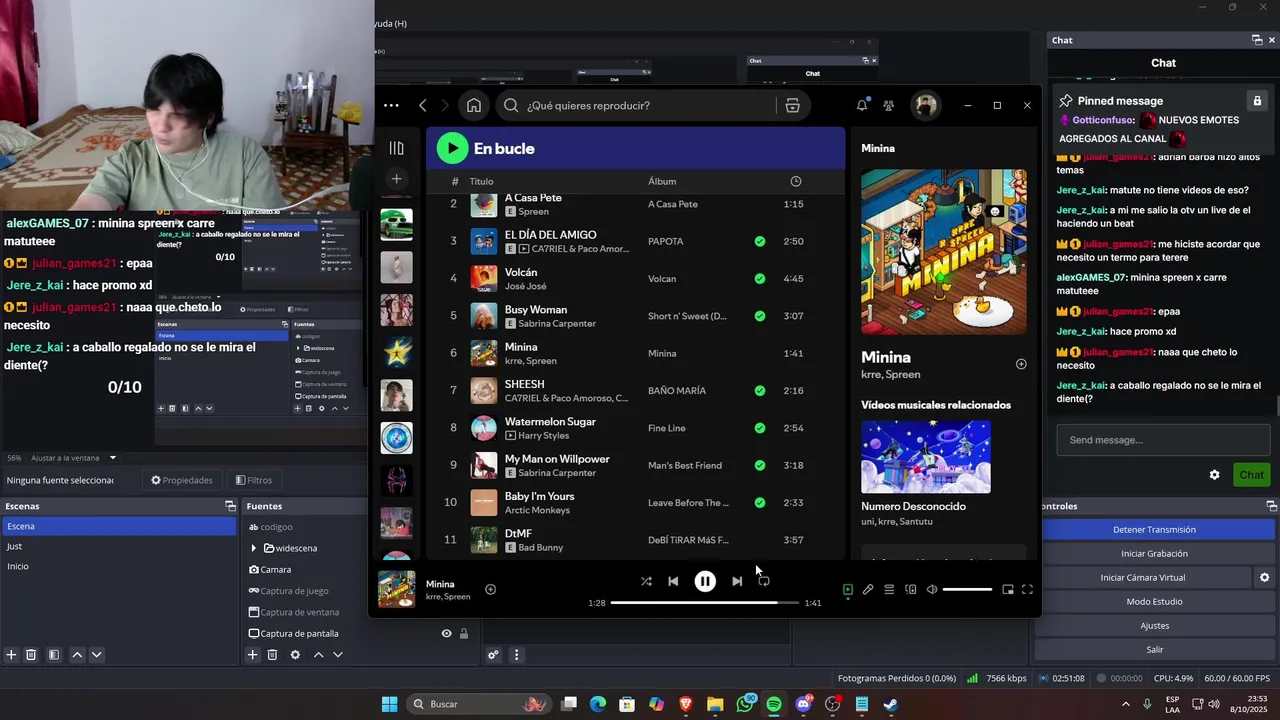Image resolution: width=1280 pixels, height=720 pixels.
Task: Enter Spotify full screen mode
Action: tap(1027, 590)
